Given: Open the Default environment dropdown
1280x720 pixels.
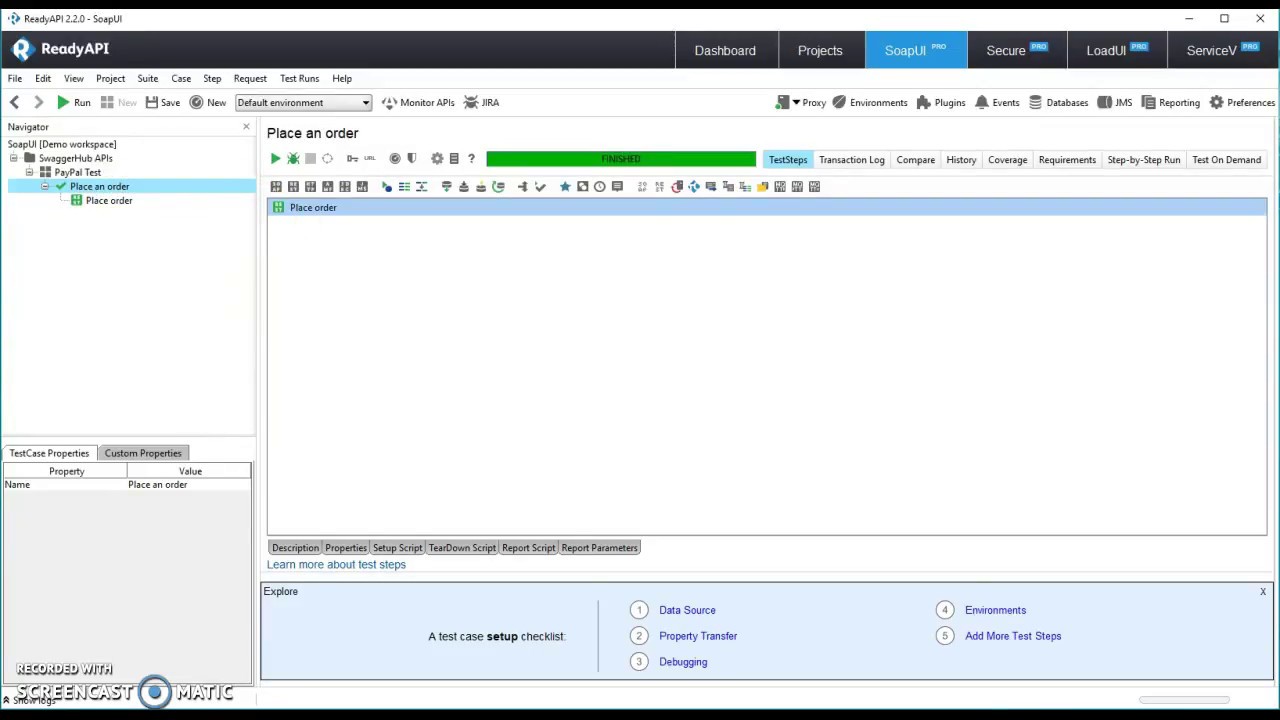Looking at the screenshot, I should pos(303,102).
